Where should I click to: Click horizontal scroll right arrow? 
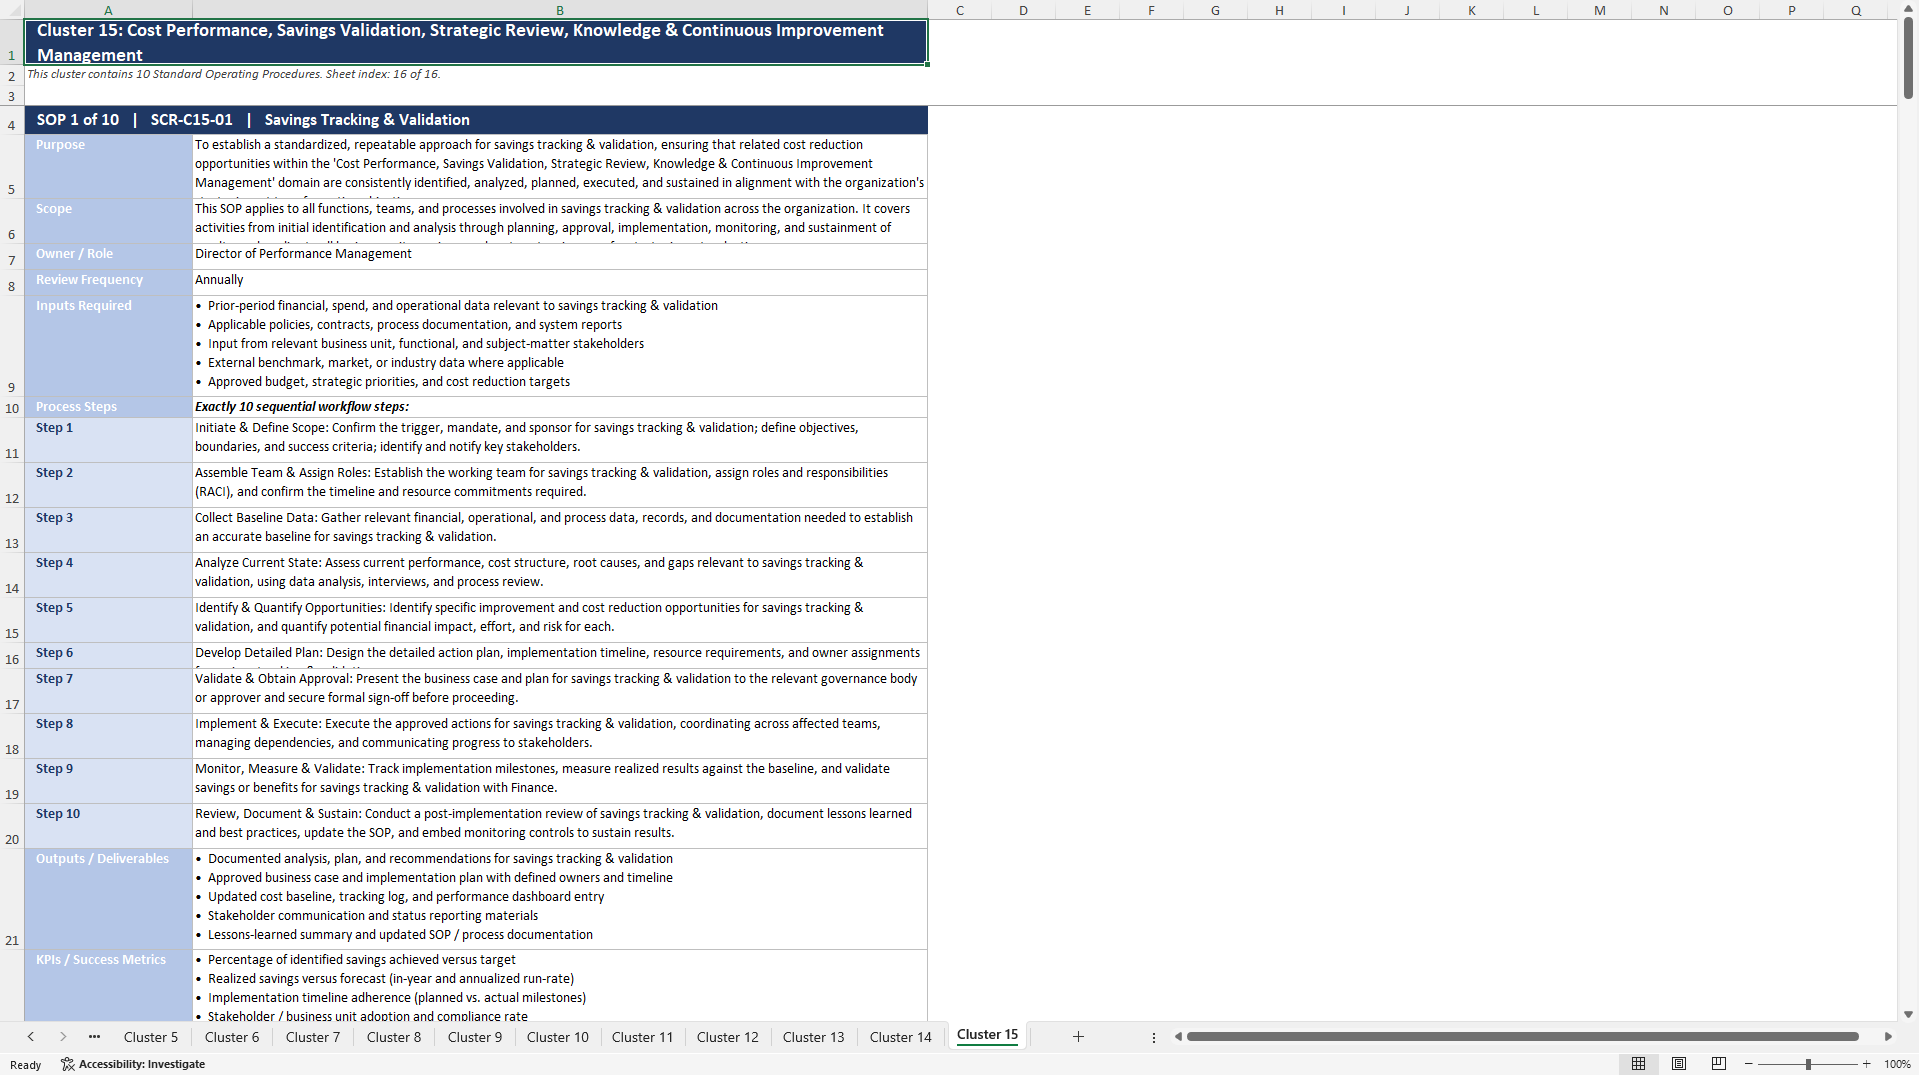point(1888,1037)
